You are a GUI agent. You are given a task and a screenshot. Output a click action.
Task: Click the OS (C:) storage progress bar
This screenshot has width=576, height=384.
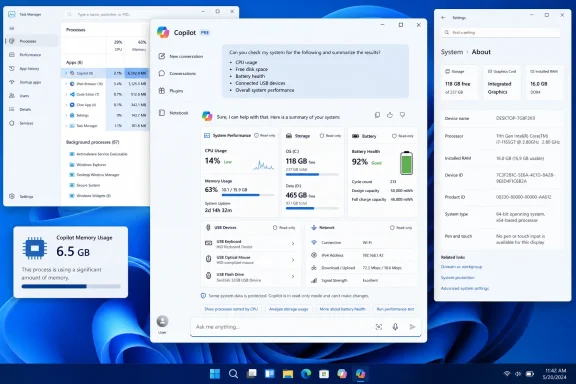click(x=312, y=175)
